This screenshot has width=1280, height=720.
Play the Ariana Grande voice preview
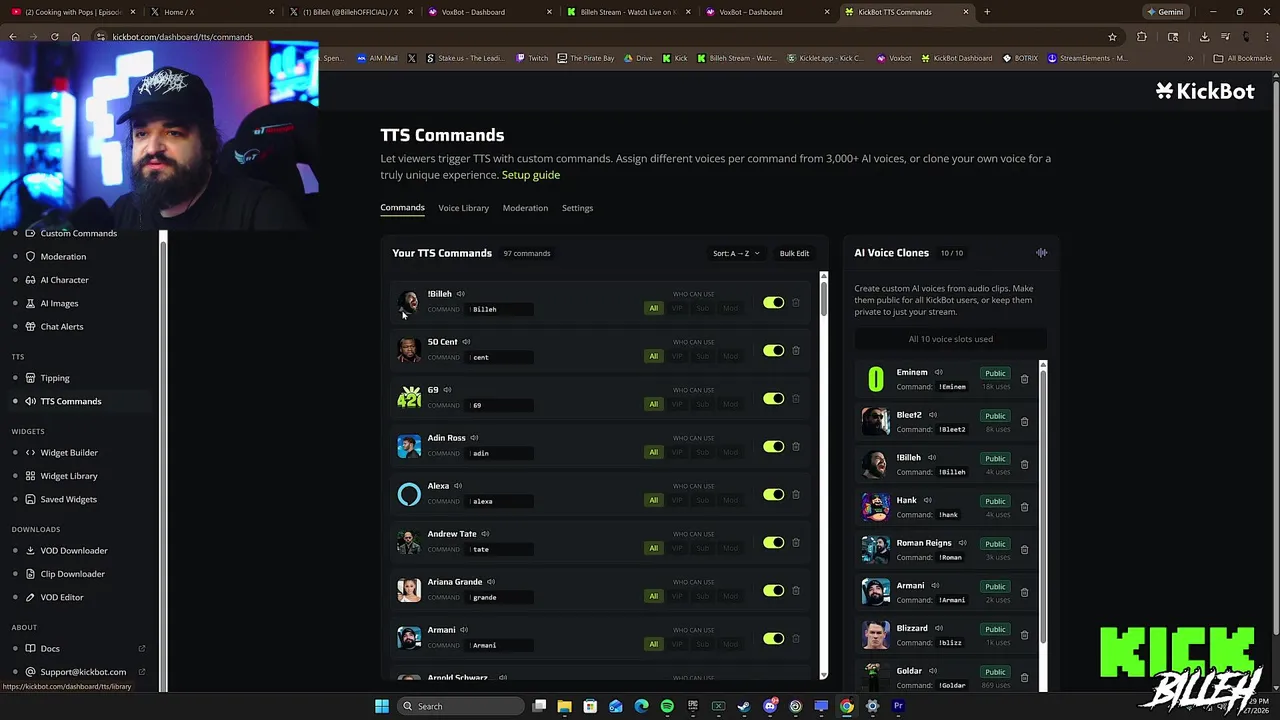pyautogui.click(x=491, y=582)
